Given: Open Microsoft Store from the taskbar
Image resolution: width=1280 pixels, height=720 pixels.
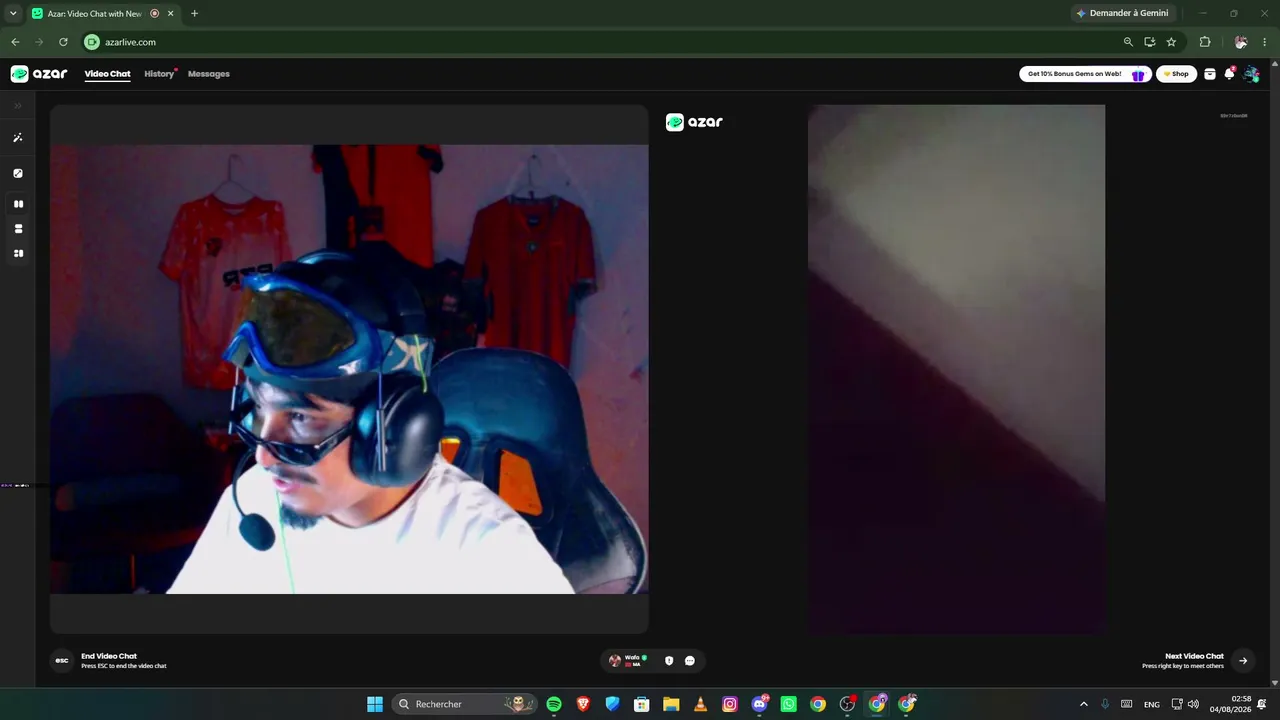Looking at the screenshot, I should pyautogui.click(x=642, y=704).
